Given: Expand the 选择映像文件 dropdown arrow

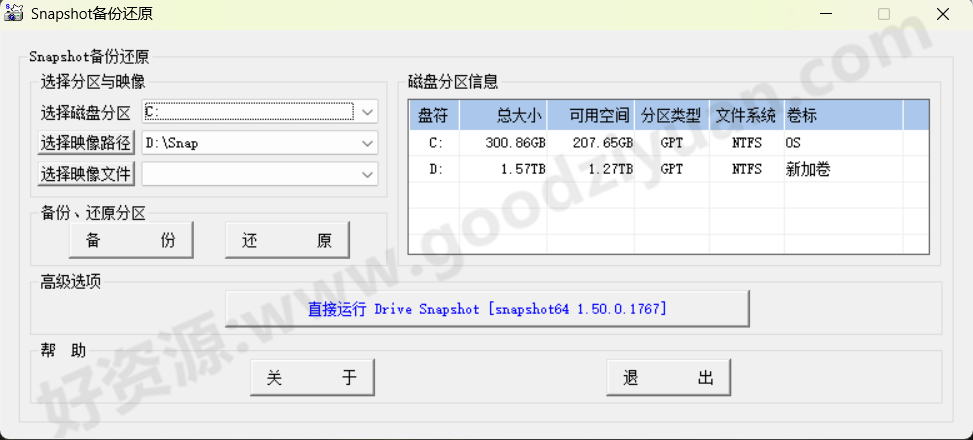Looking at the screenshot, I should point(367,174).
